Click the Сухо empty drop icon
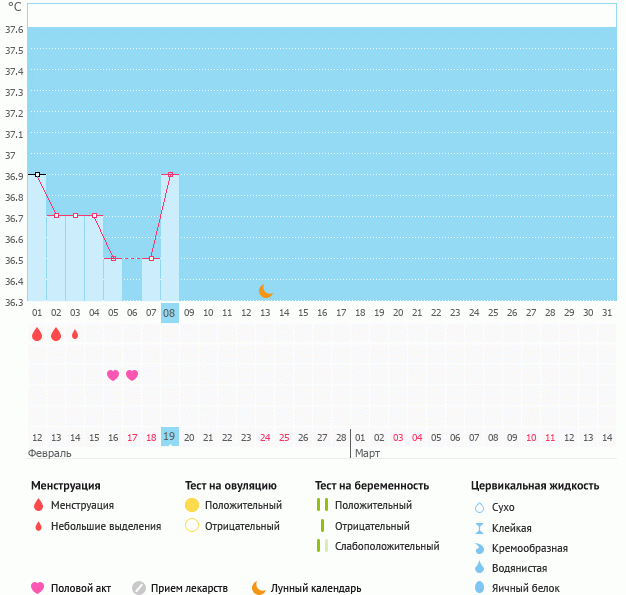The width and height of the screenshot is (626, 595). pyautogui.click(x=479, y=507)
